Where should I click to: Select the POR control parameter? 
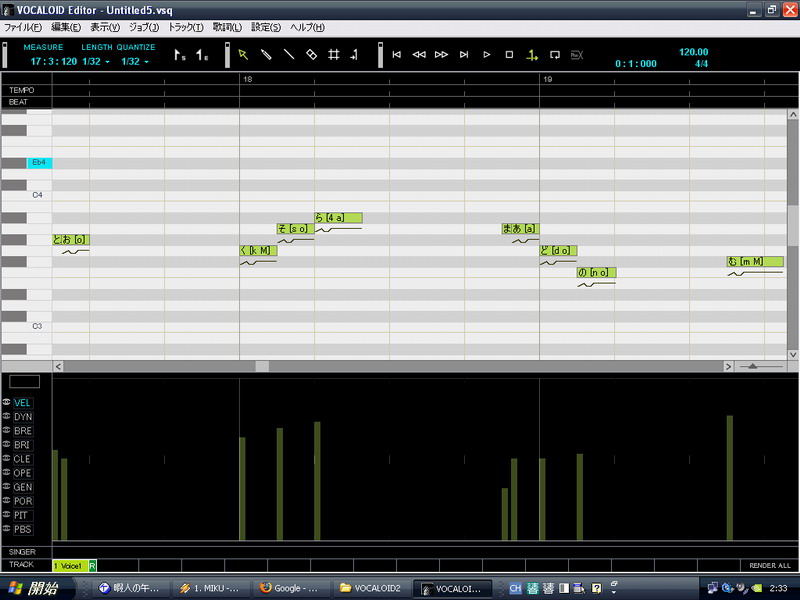click(x=22, y=501)
